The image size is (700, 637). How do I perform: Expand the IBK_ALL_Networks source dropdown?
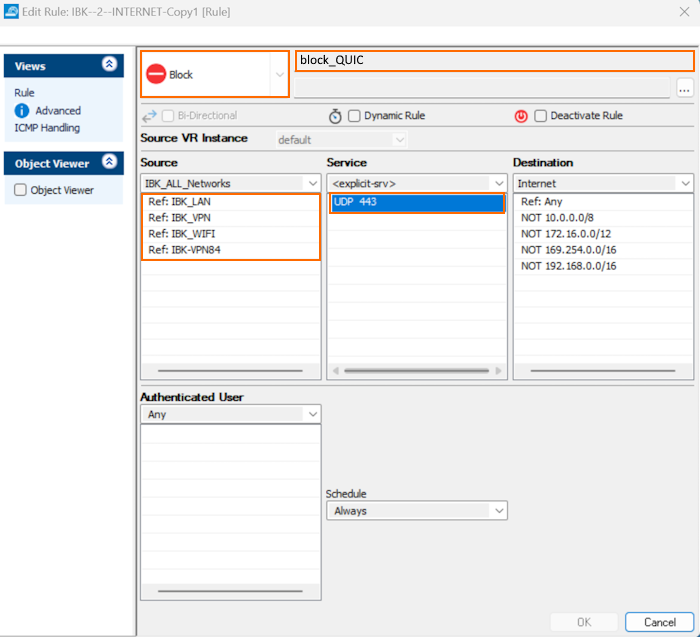pos(311,184)
